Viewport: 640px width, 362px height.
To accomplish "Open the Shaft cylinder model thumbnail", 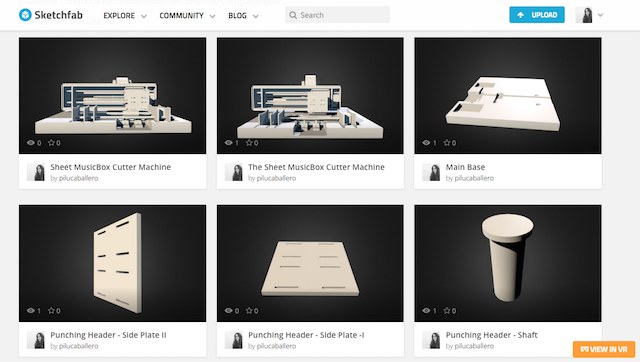I will 508,263.
